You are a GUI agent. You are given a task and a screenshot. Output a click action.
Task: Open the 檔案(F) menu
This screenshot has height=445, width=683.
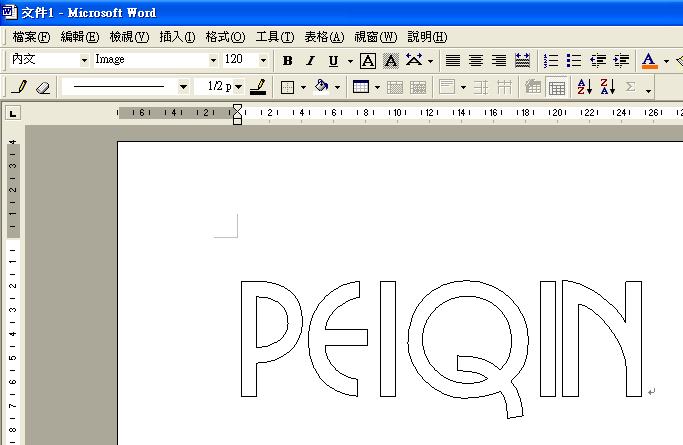click(x=31, y=37)
